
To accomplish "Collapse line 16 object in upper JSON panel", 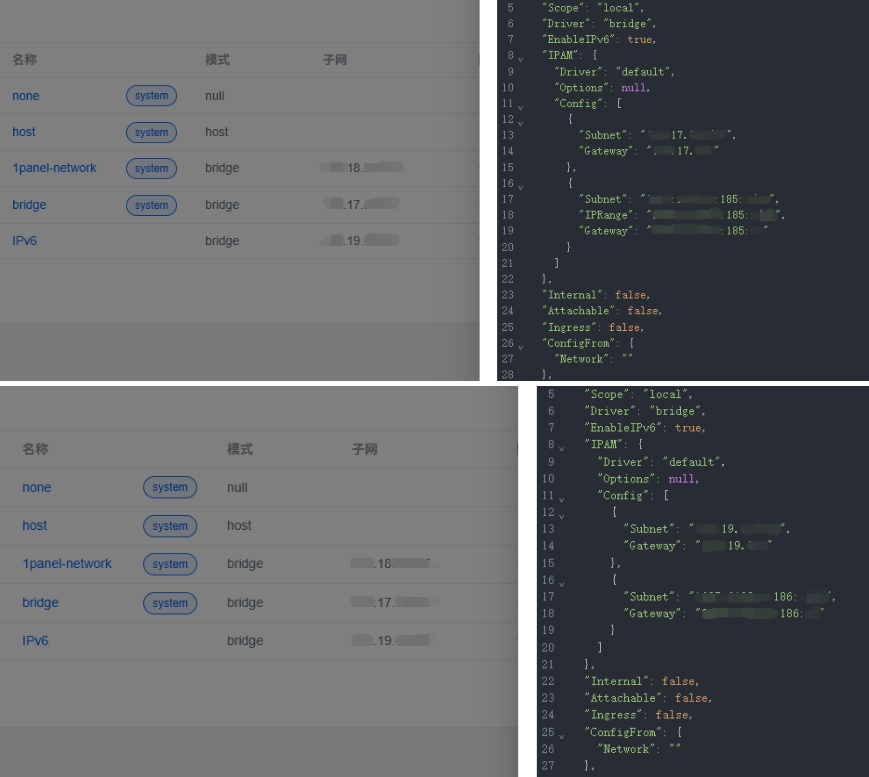I will (x=520, y=187).
